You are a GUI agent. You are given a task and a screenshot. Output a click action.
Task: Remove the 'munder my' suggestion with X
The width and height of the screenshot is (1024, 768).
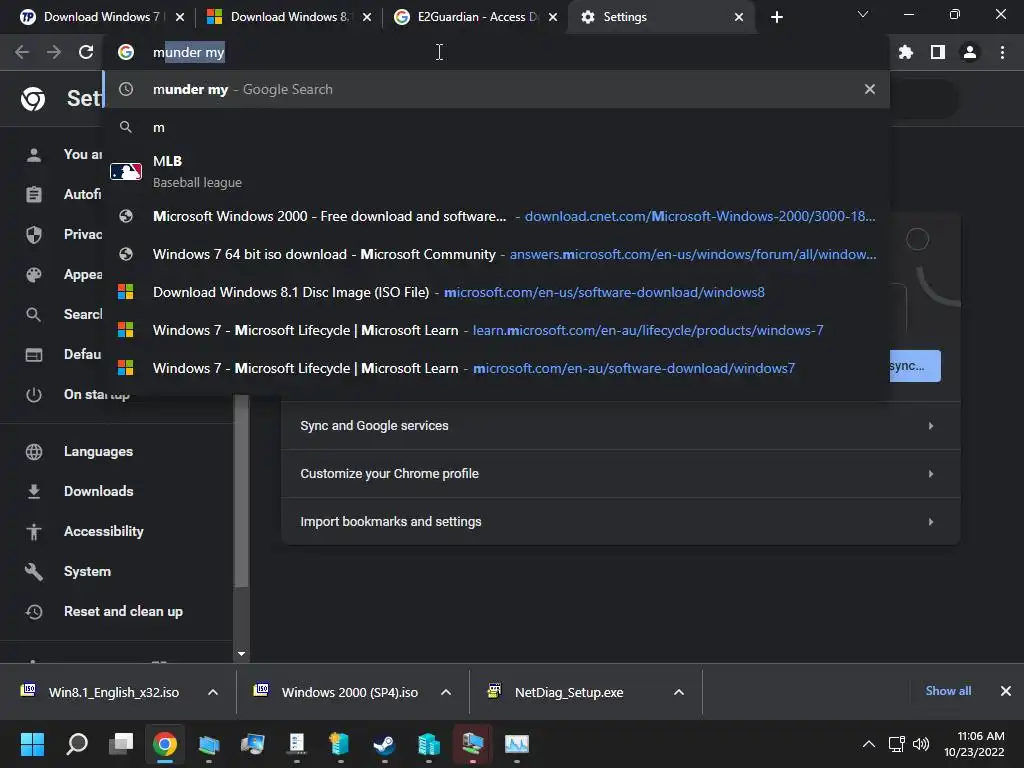[x=870, y=89]
